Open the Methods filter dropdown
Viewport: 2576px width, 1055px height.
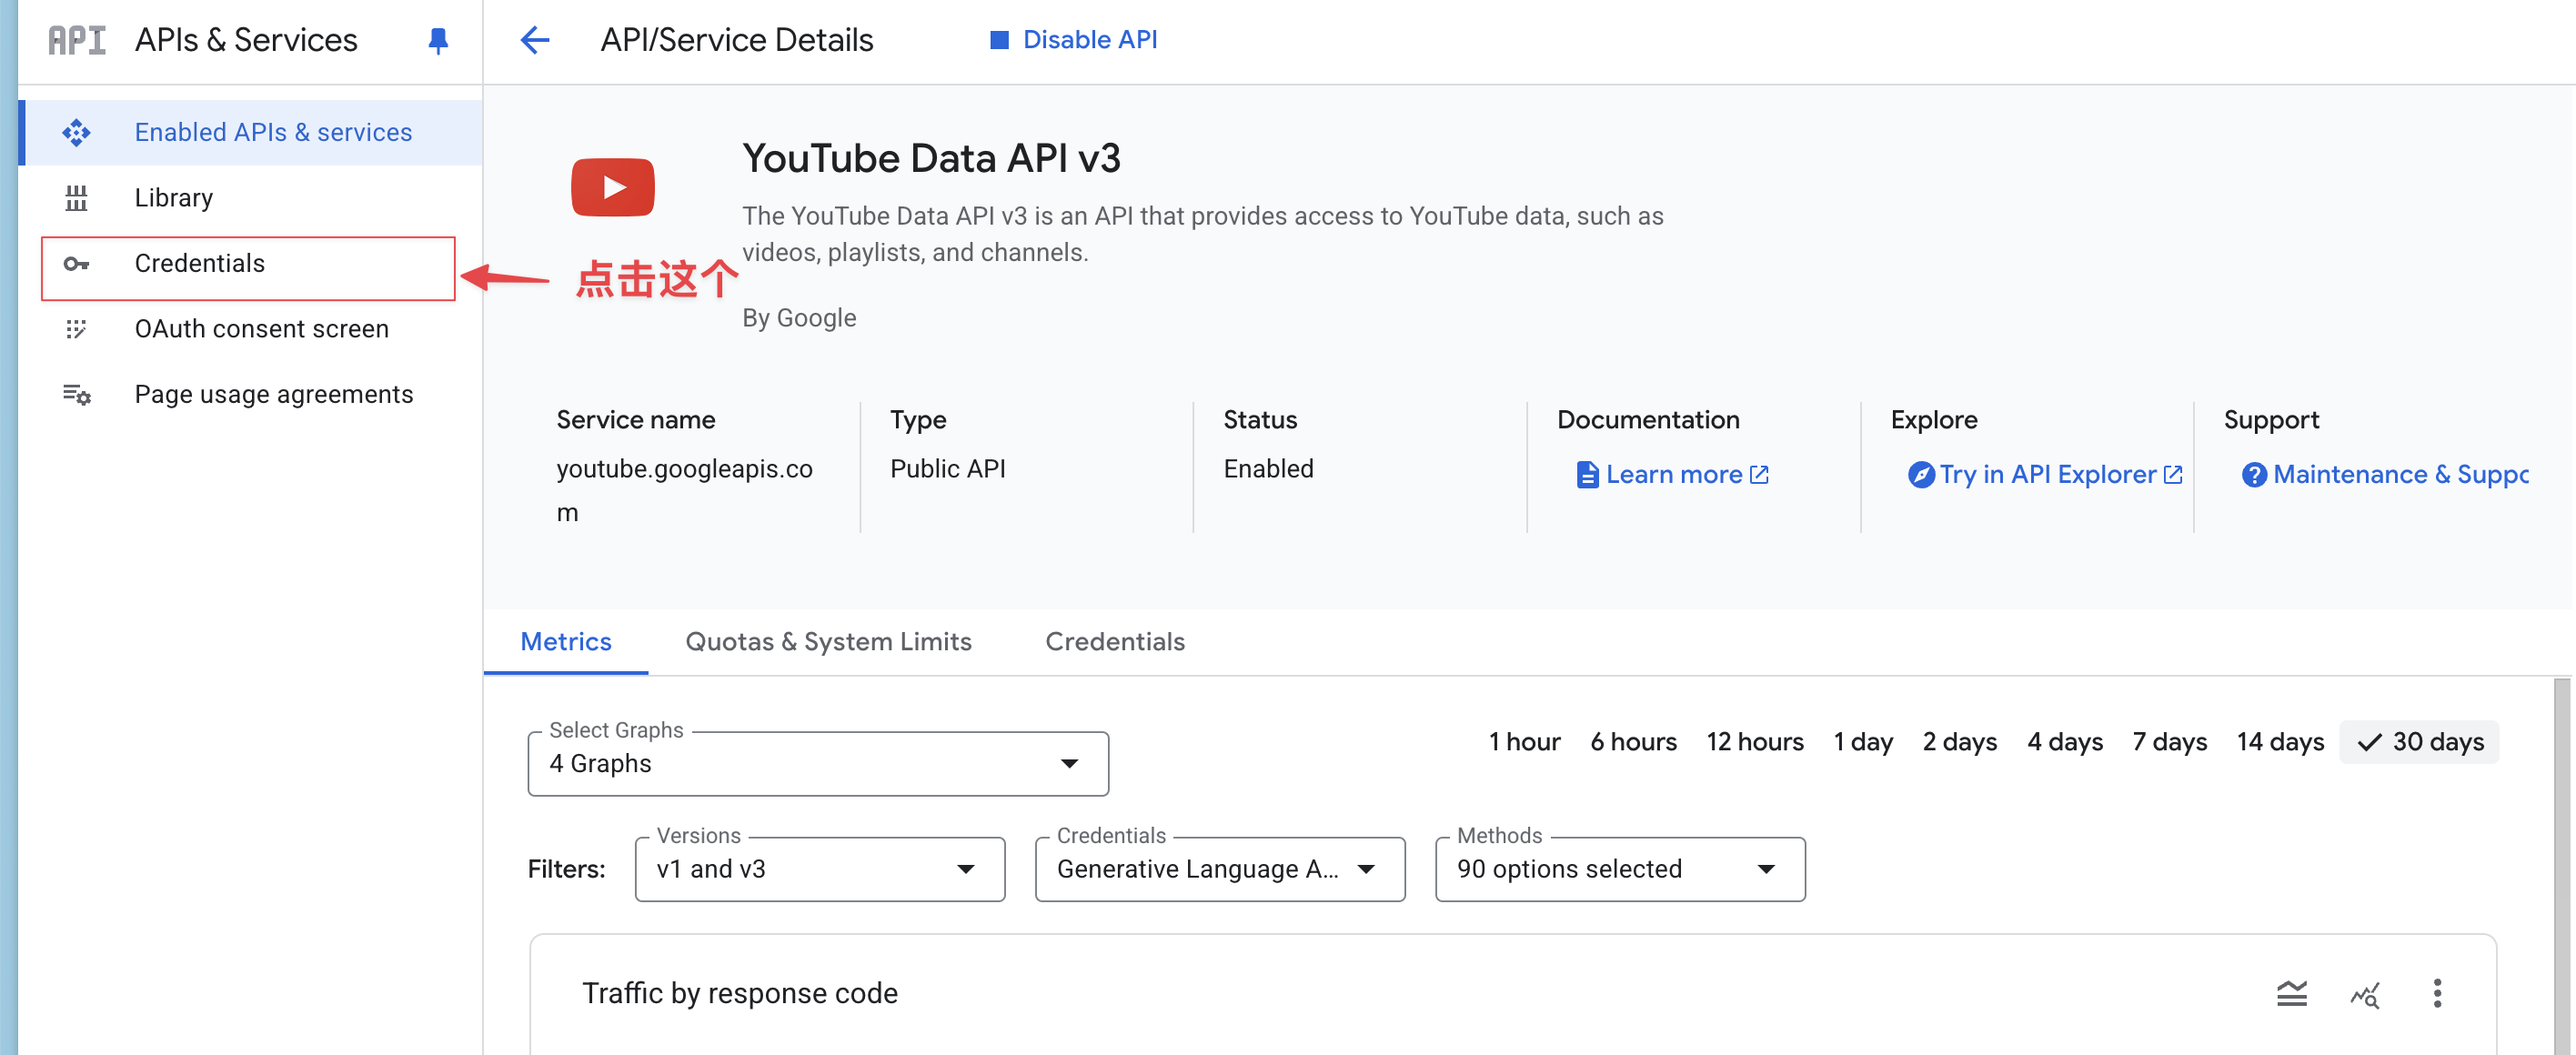[x=1620, y=869]
